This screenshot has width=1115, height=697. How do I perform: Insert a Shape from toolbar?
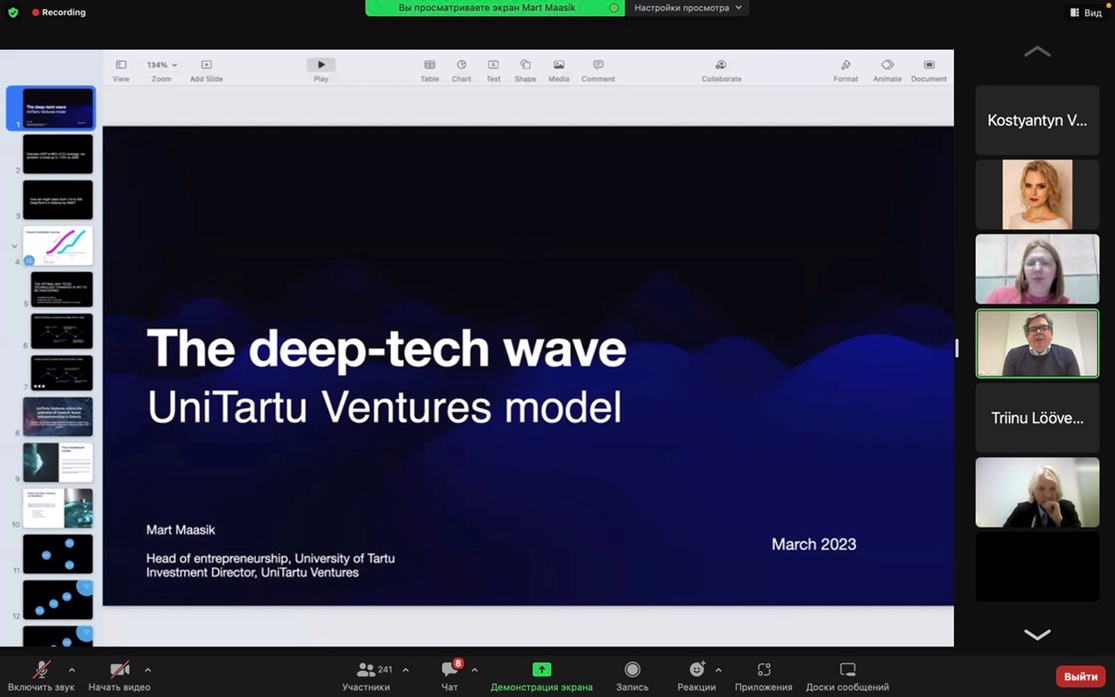coord(525,65)
